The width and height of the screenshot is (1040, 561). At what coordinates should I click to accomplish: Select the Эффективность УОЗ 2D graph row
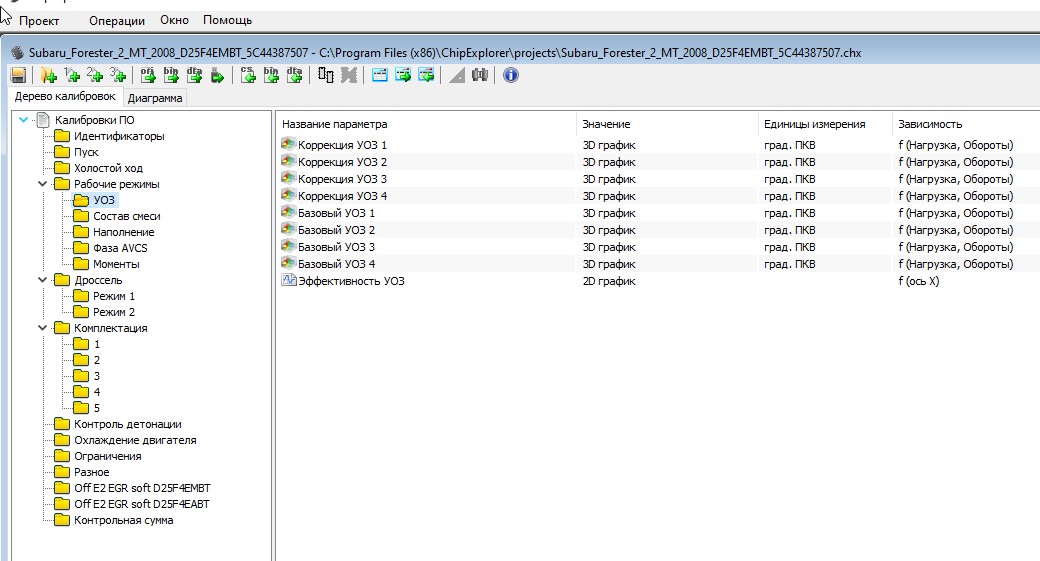(x=351, y=281)
